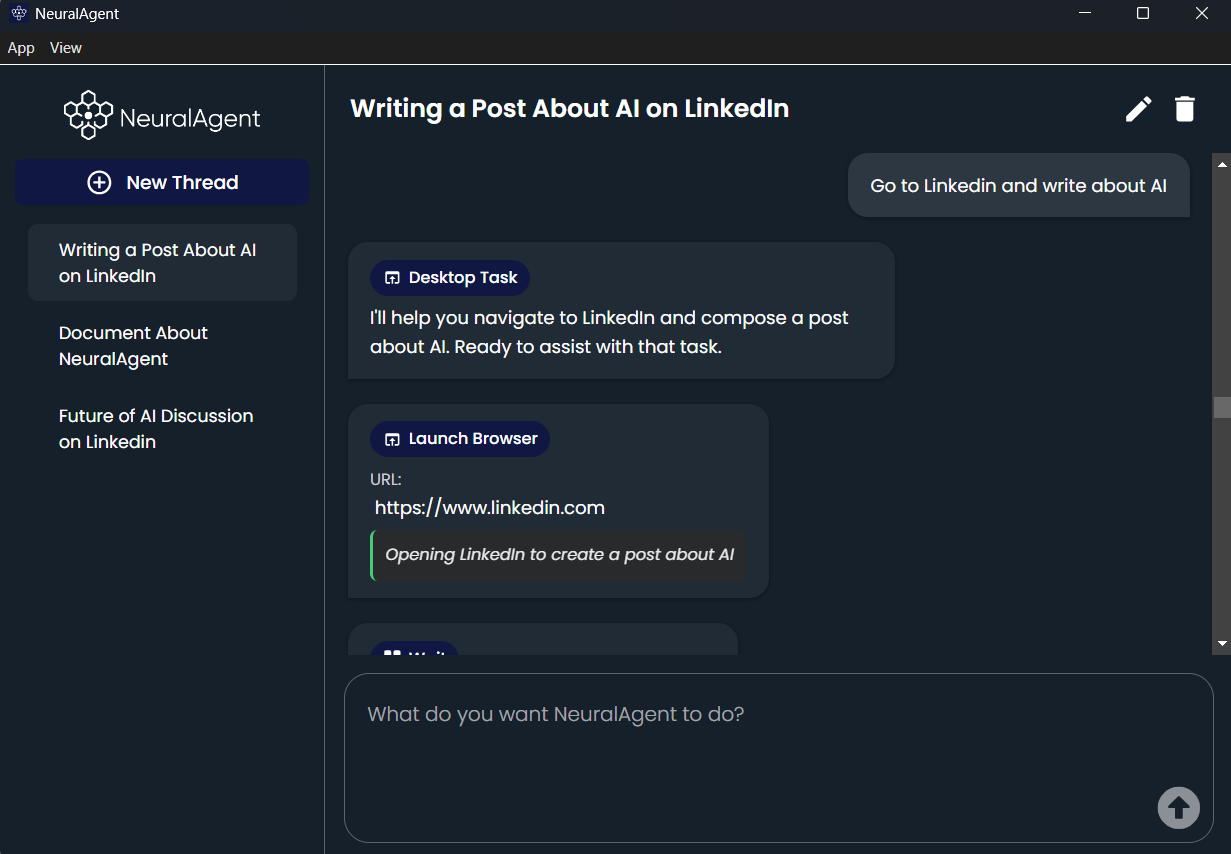Maximize the NeuralAgent window
Viewport: 1231px width, 854px height.
coord(1143,14)
